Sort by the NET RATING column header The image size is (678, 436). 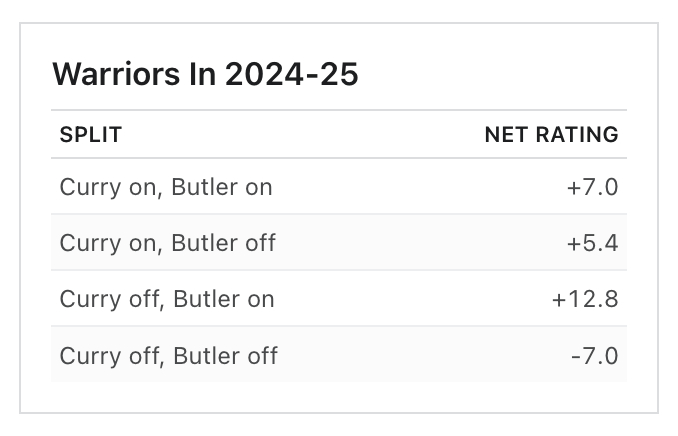pyautogui.click(x=551, y=134)
